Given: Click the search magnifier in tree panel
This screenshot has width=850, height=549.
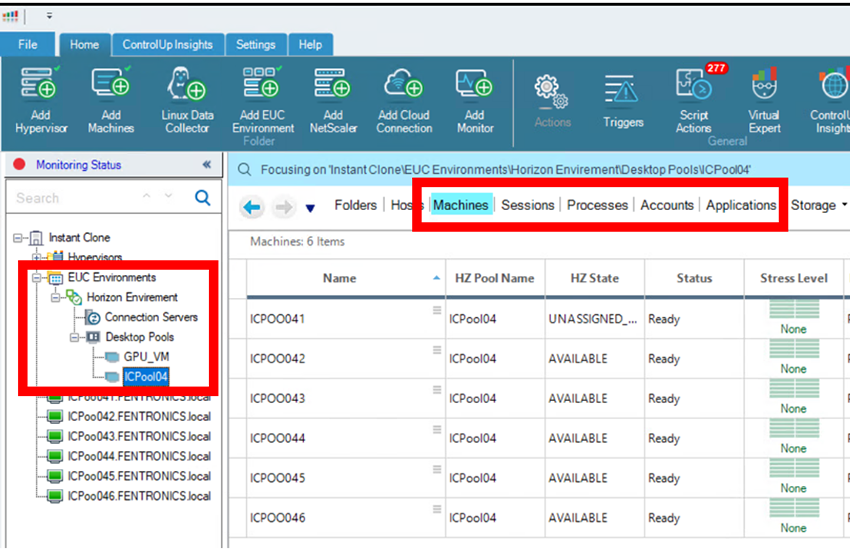Looking at the screenshot, I should pyautogui.click(x=203, y=198).
